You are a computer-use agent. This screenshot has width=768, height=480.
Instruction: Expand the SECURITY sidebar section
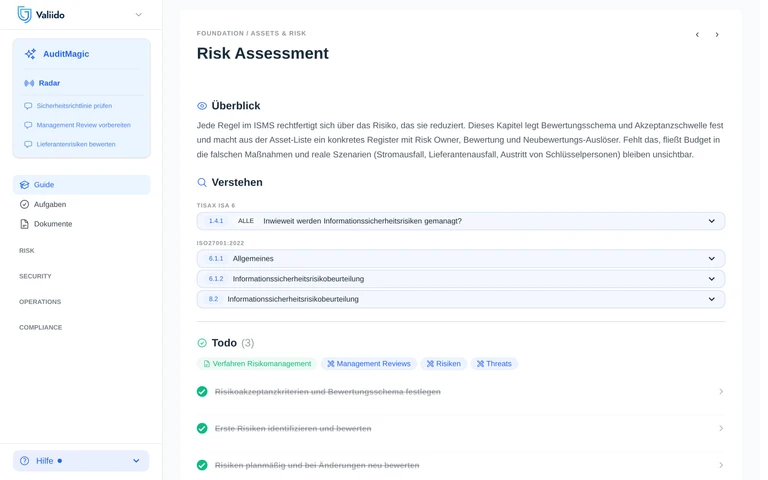(x=35, y=276)
